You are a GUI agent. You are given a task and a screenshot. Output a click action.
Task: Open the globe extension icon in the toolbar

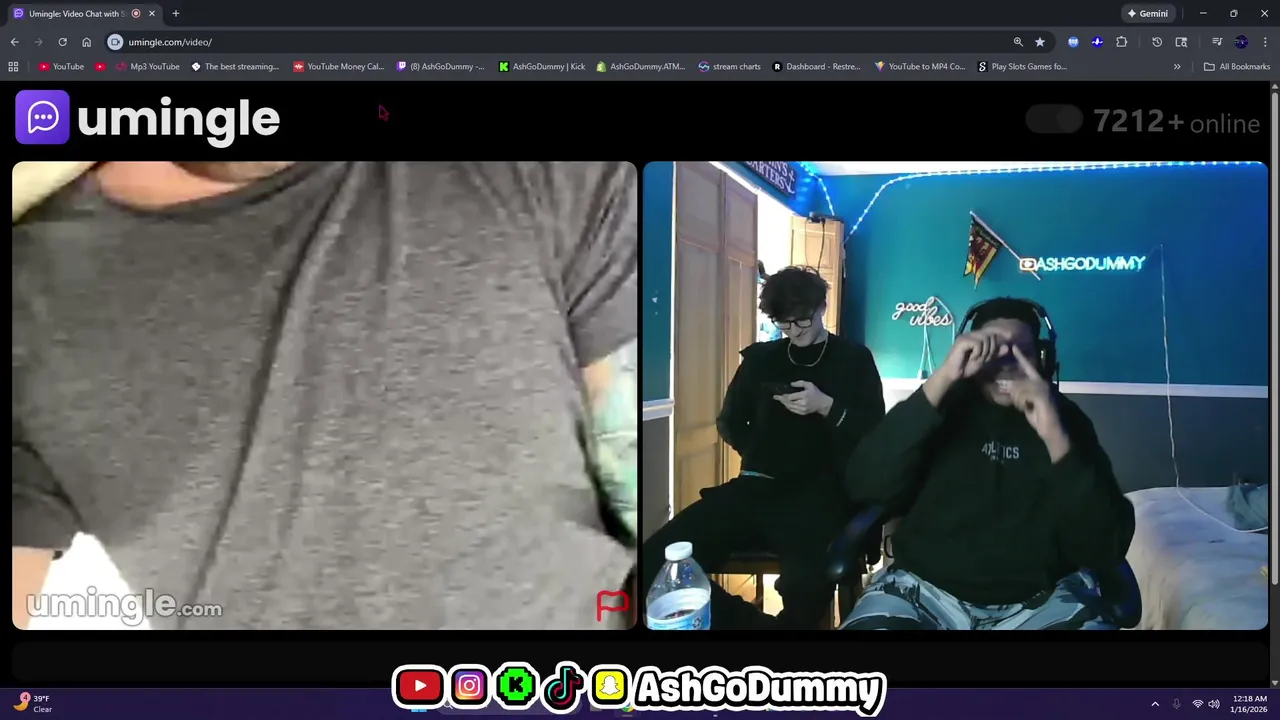[x=1073, y=42]
